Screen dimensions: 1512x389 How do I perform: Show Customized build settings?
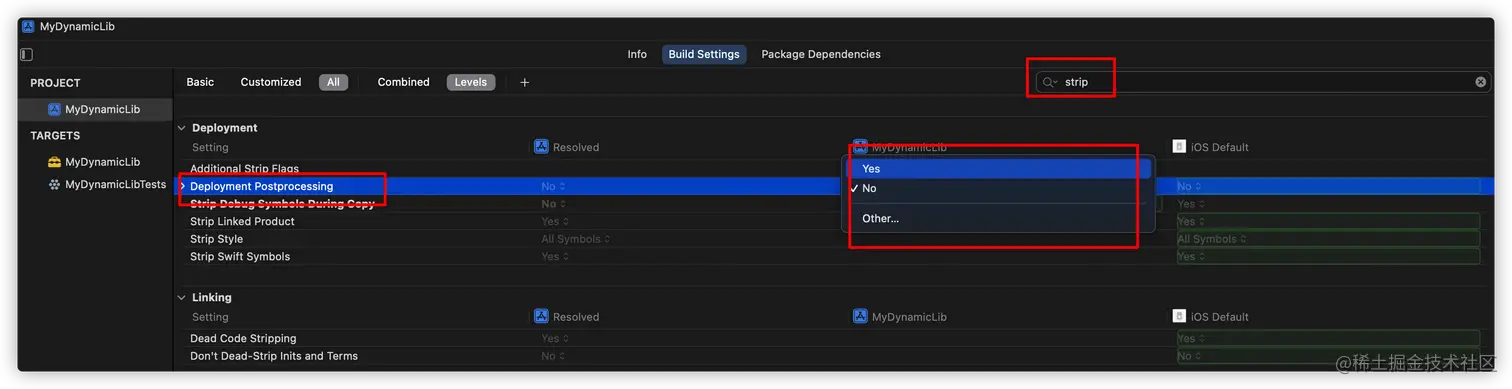(x=271, y=82)
